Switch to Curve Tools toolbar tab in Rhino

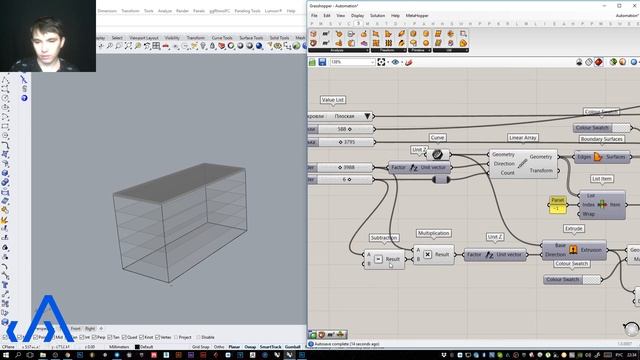point(222,38)
